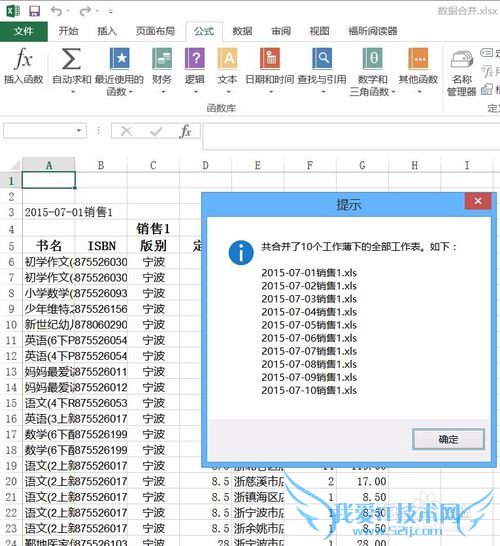Open Math and Trig (数学和三角函数) icon
Screen dimensions: 500x546
pos(372,58)
